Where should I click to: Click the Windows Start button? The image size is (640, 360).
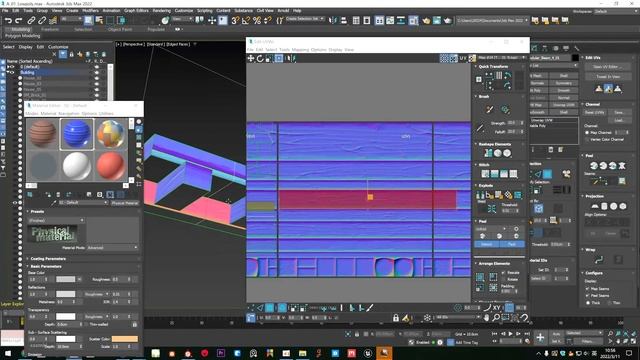[8, 353]
